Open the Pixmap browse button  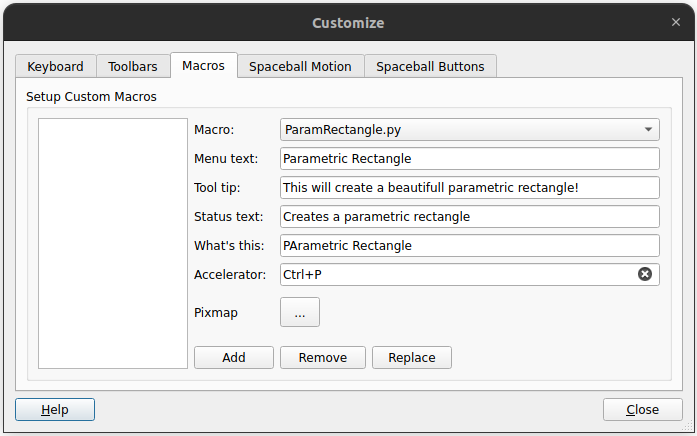[300, 312]
